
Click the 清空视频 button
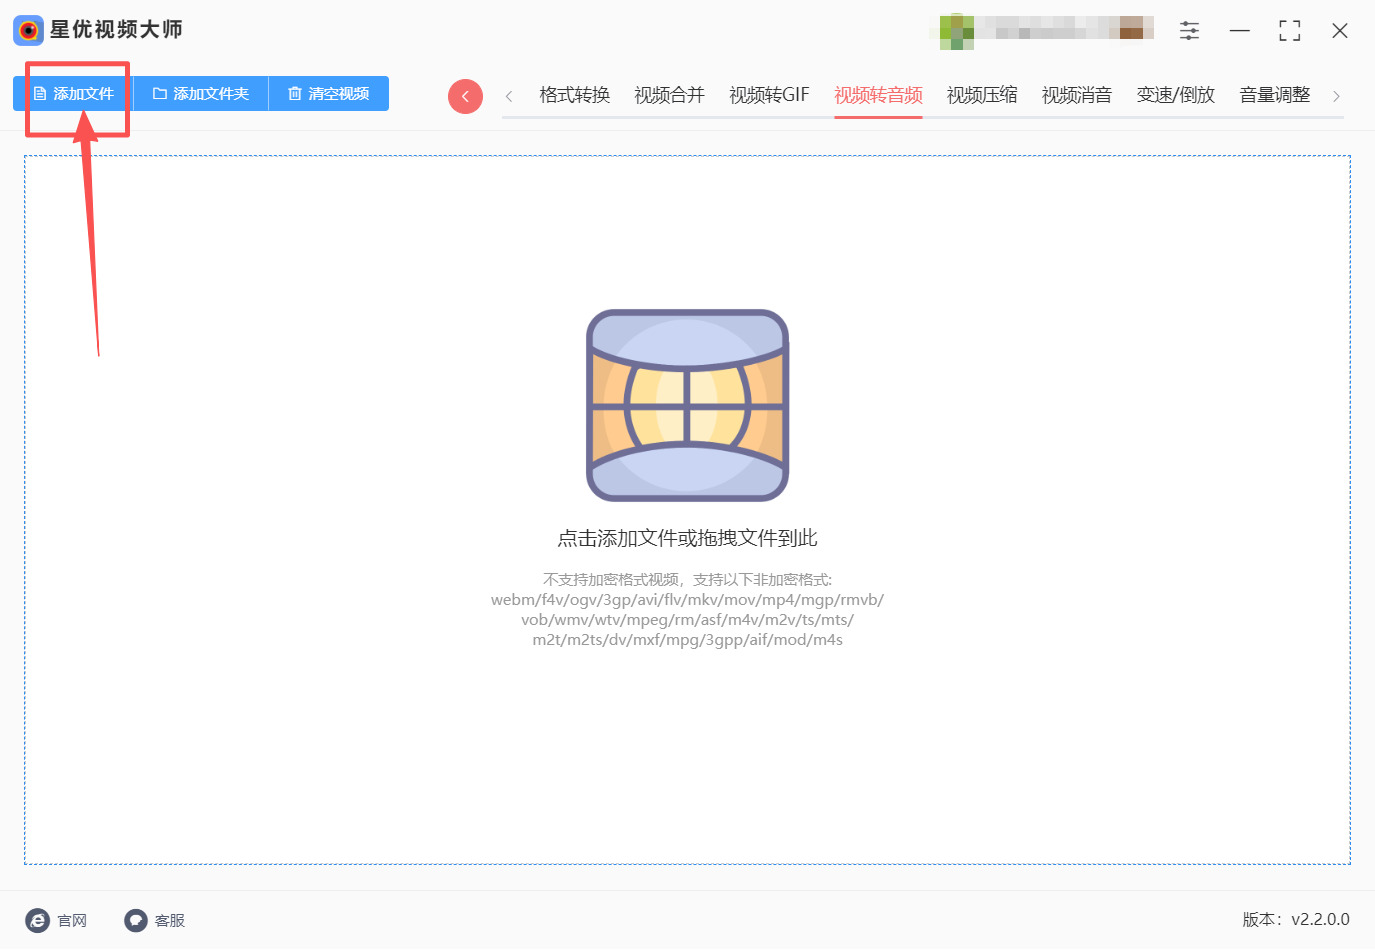[329, 94]
